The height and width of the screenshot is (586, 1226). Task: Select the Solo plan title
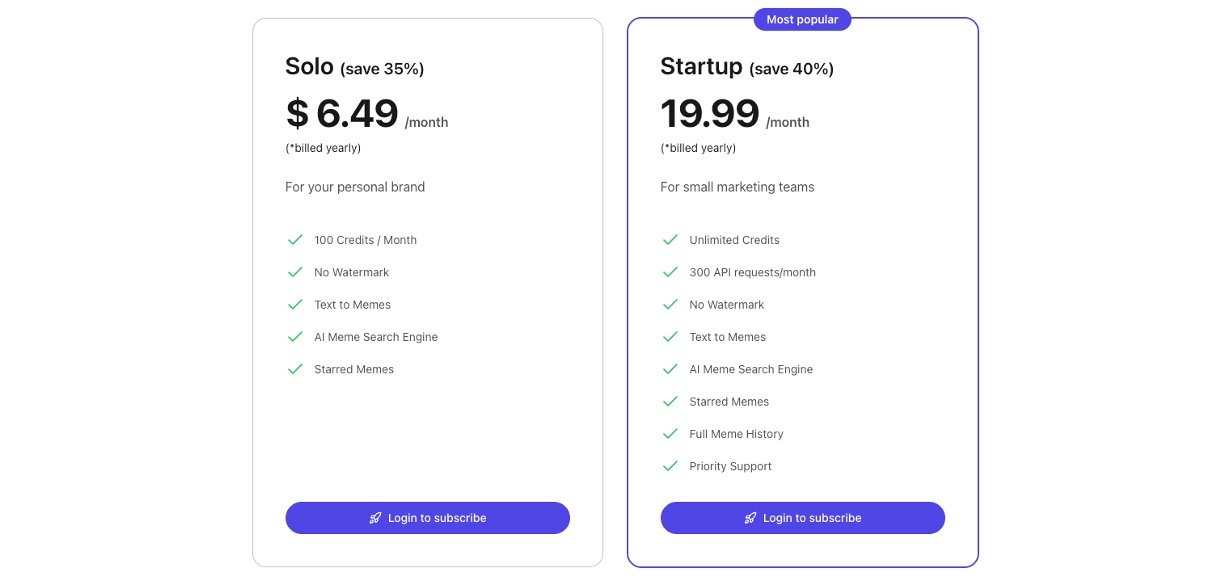tap(309, 67)
